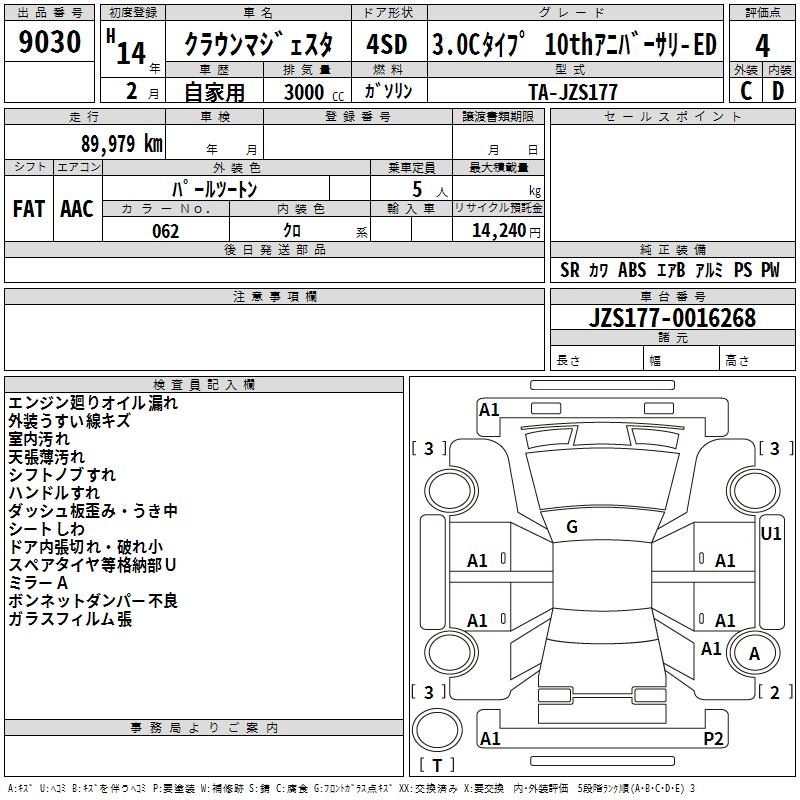The image size is (800, 800).
Task: Click the note ミラーA
Action: (x=38, y=583)
